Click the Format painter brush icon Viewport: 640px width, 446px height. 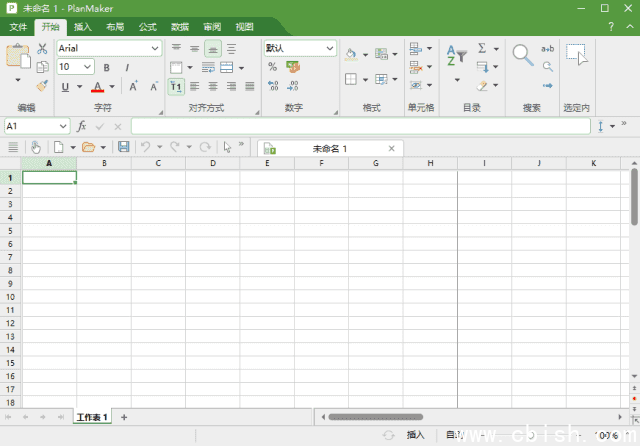(42, 85)
